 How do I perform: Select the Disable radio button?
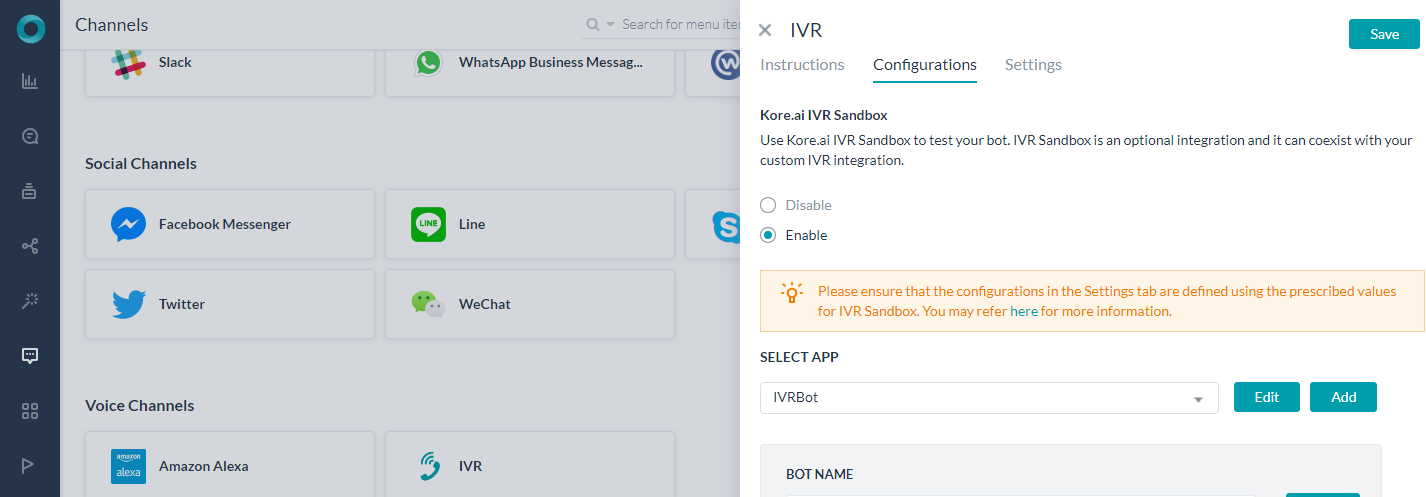point(768,205)
